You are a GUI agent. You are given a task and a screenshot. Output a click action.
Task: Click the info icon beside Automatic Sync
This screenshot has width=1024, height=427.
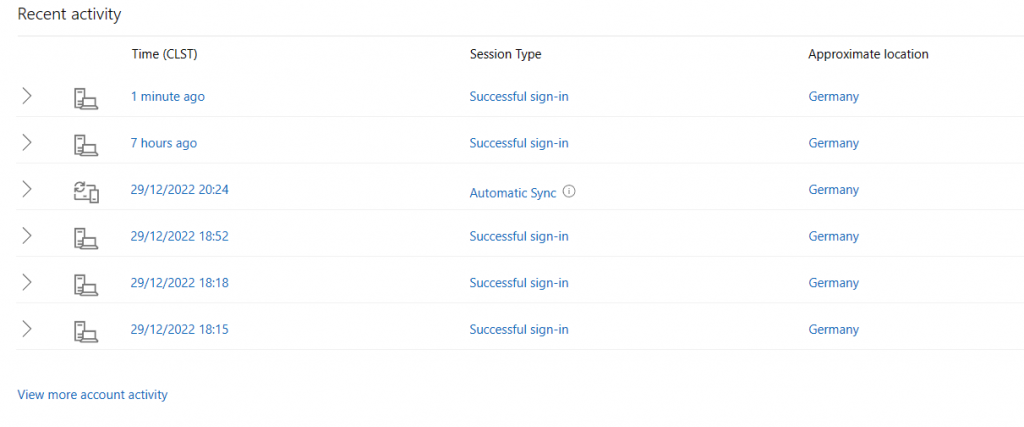tap(569, 192)
